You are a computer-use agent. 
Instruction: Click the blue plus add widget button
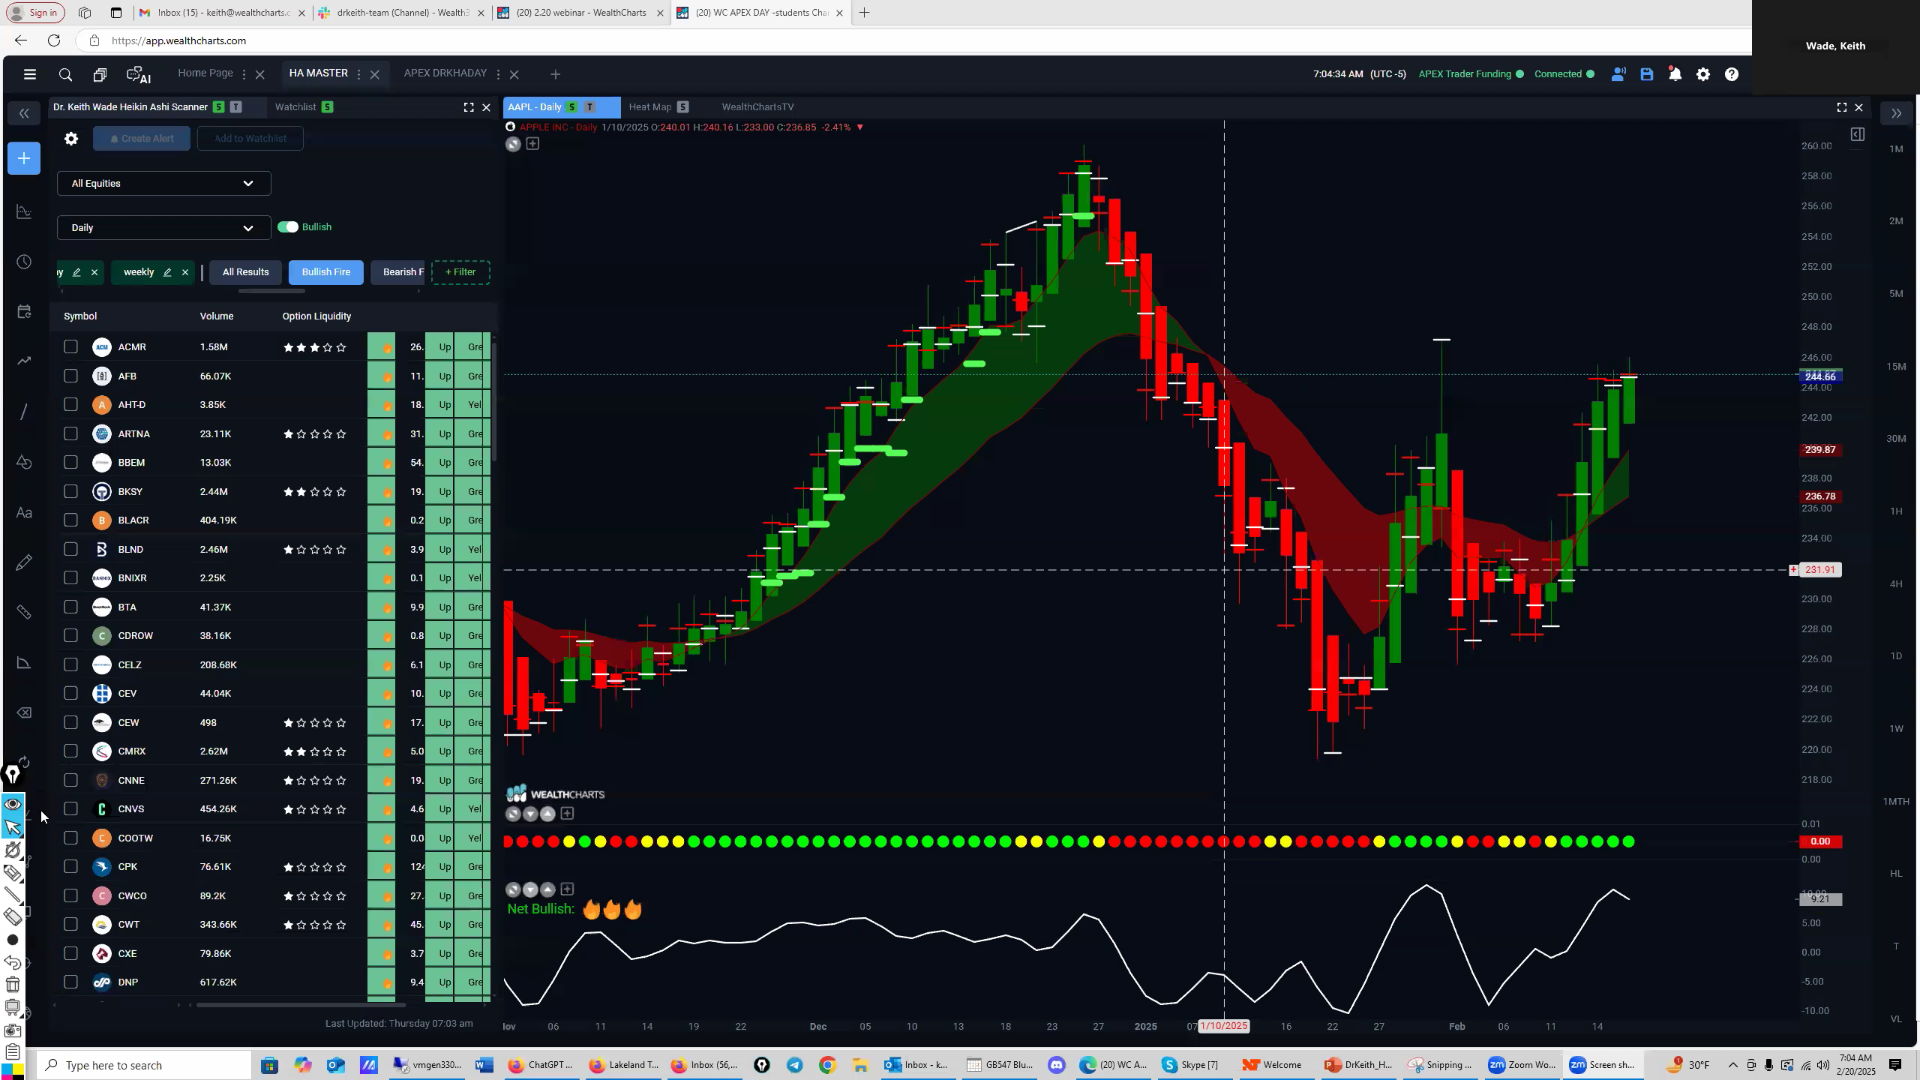pyautogui.click(x=24, y=158)
